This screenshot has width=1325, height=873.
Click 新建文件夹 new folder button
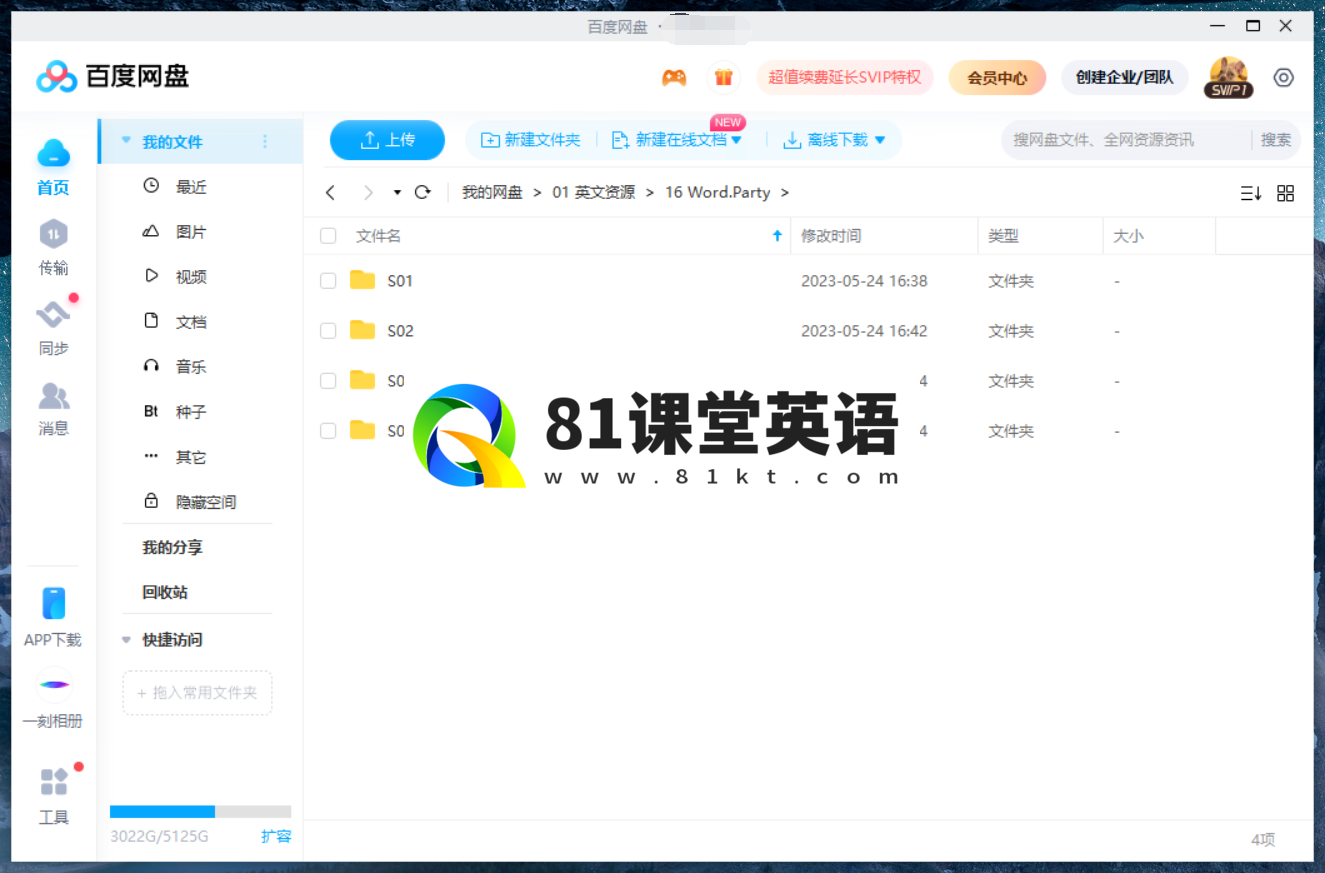tap(530, 140)
